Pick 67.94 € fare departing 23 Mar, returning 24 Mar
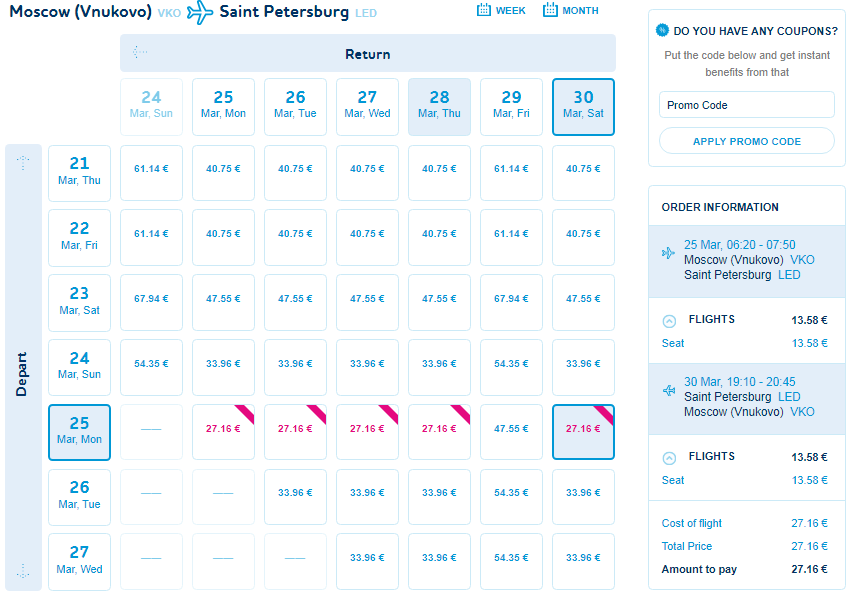The height and width of the screenshot is (598, 849). [x=151, y=302]
